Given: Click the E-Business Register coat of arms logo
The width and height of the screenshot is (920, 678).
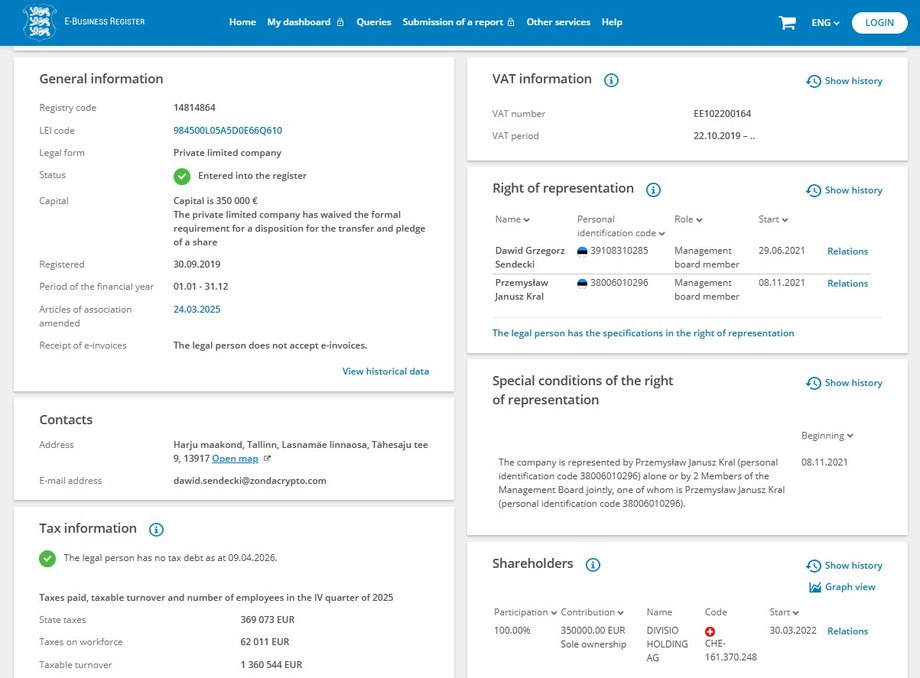Looking at the screenshot, I should pos(39,22).
